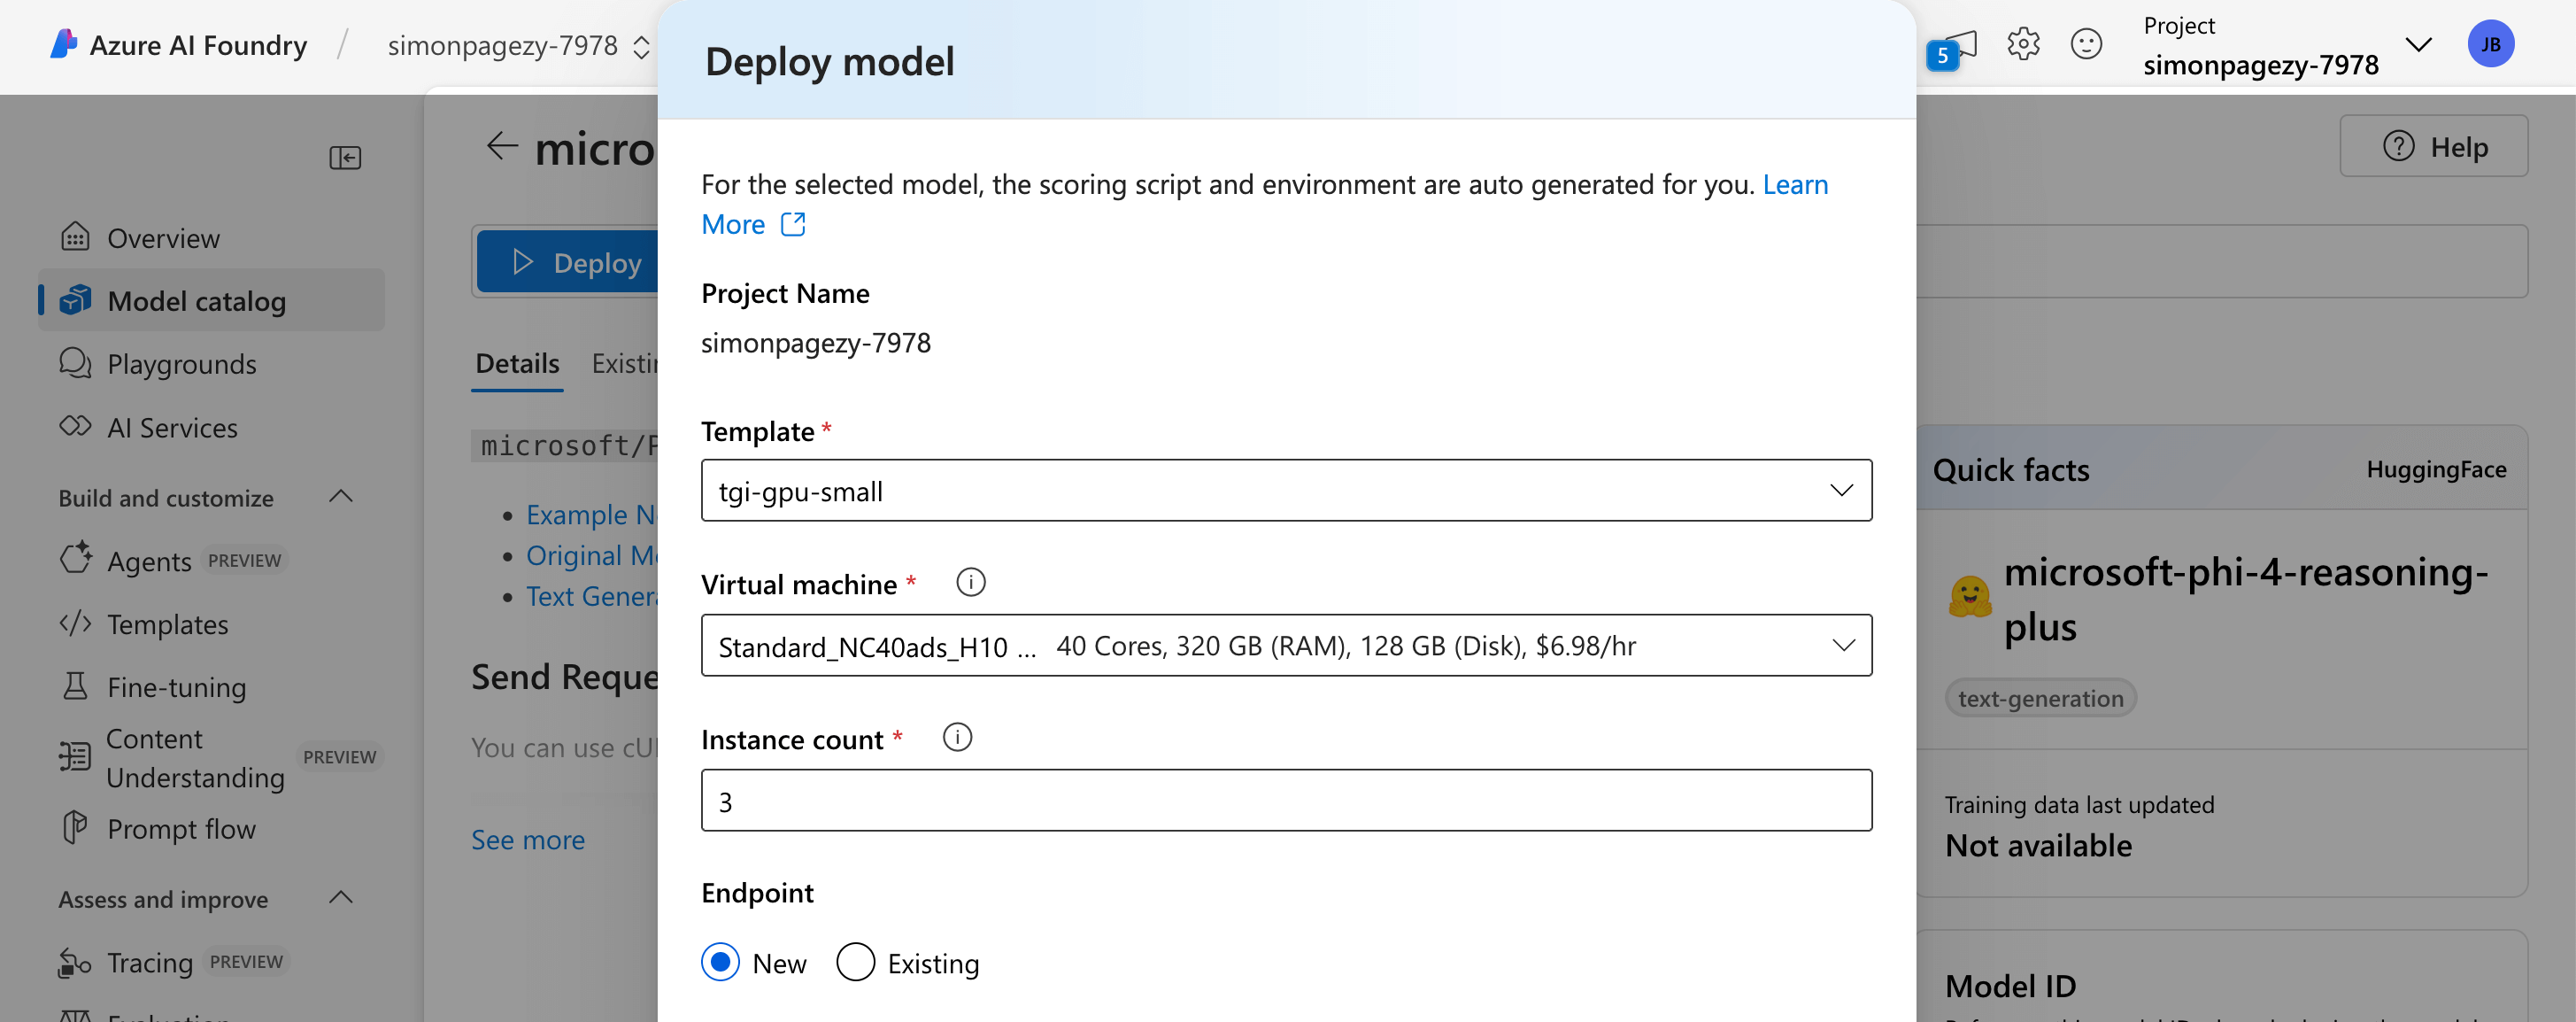Select the New endpoint radio button
2576x1022 pixels.
720,962
